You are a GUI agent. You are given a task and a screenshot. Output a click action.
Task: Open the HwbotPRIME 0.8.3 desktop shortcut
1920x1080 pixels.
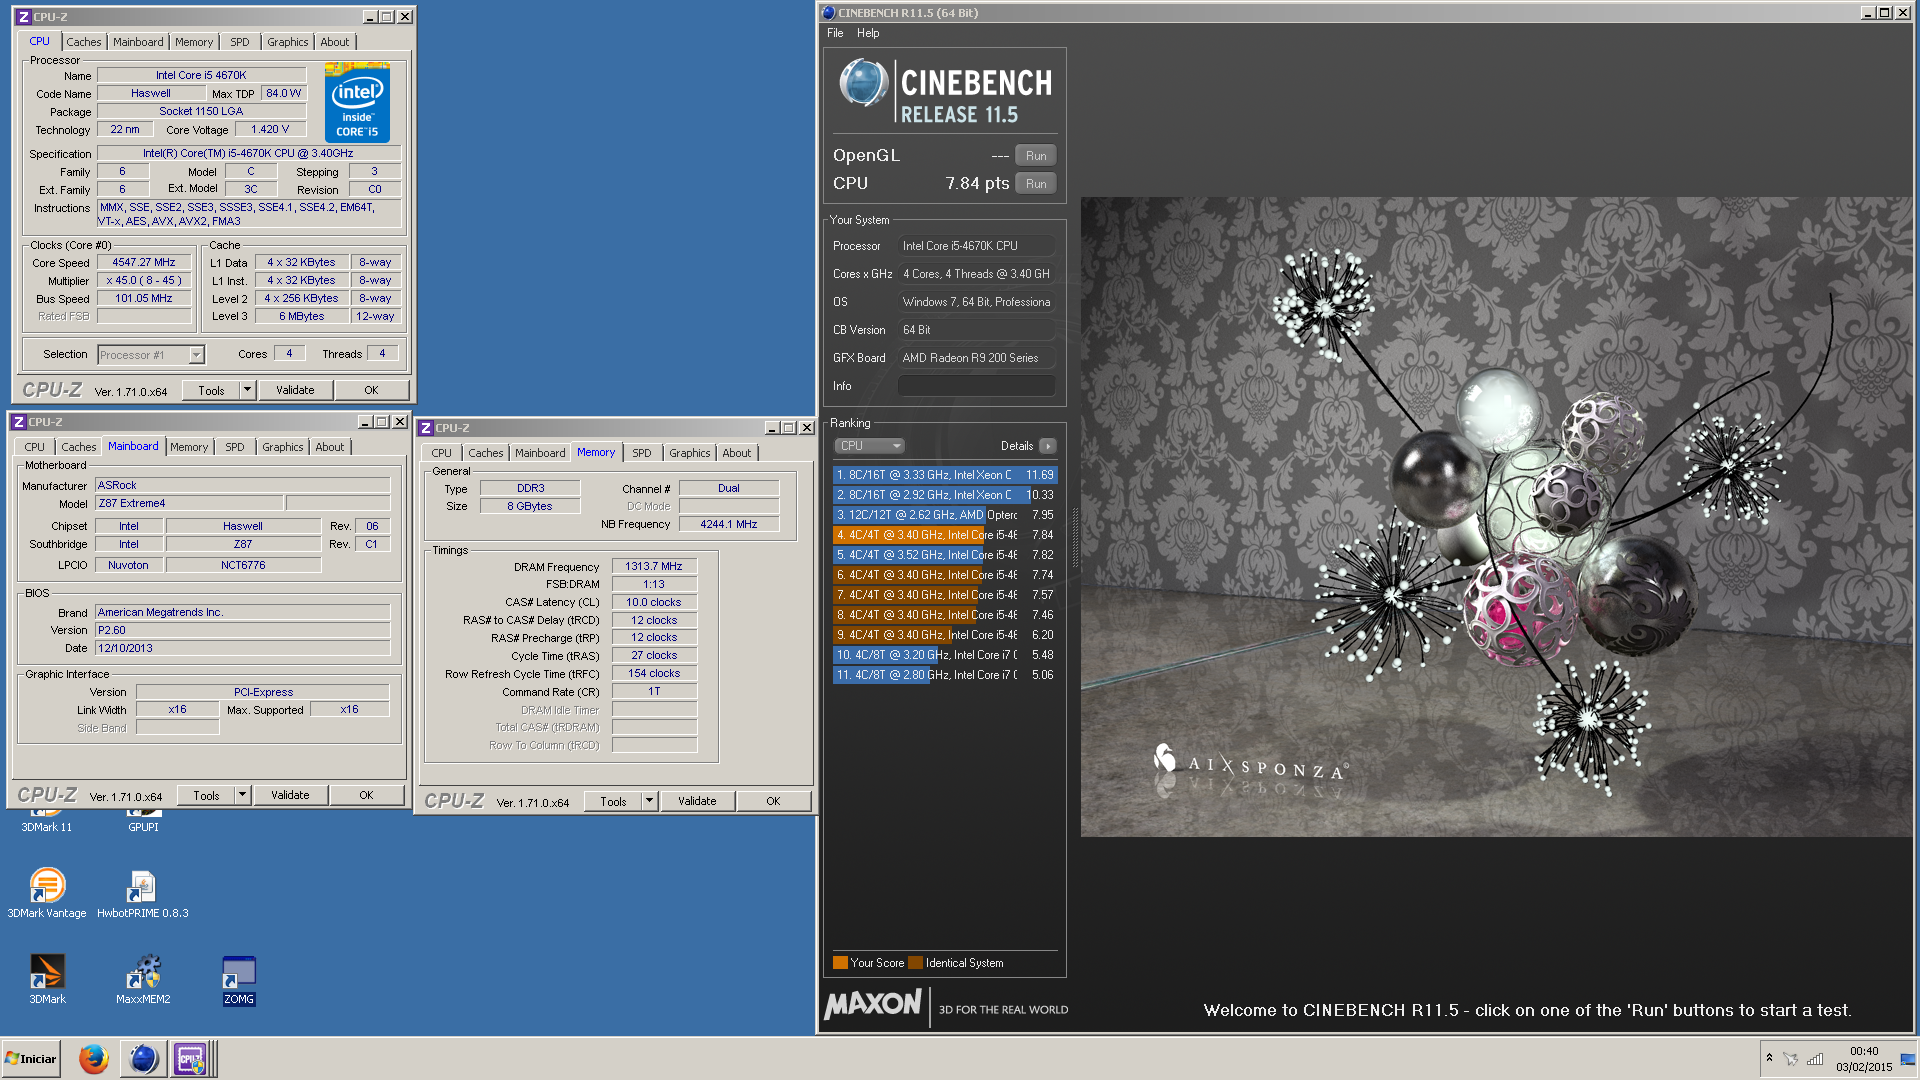142,891
